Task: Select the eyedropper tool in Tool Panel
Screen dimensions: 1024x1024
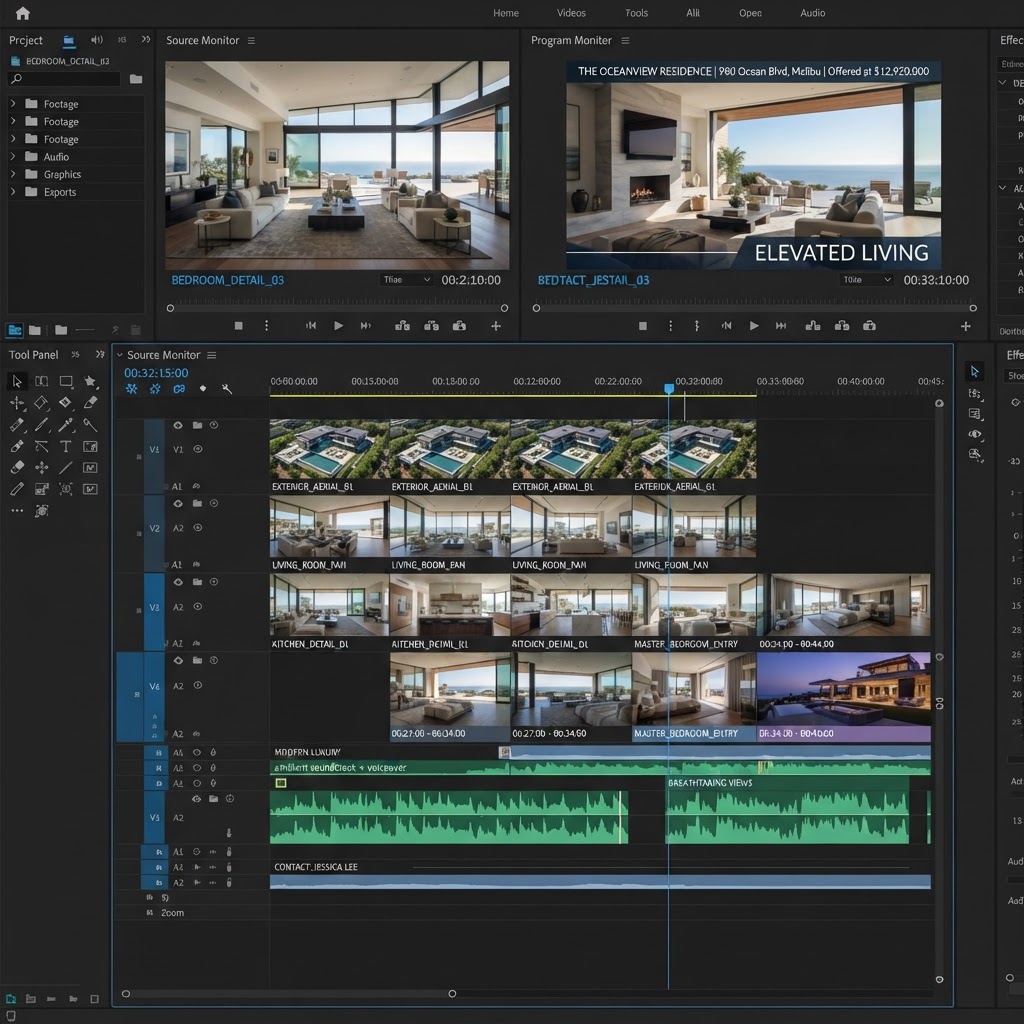Action: tap(65, 425)
